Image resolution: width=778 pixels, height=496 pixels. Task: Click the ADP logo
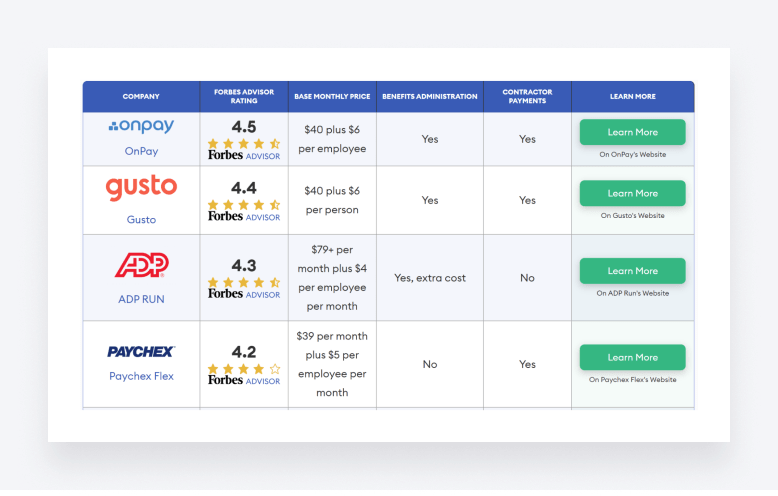pyautogui.click(x=141, y=265)
